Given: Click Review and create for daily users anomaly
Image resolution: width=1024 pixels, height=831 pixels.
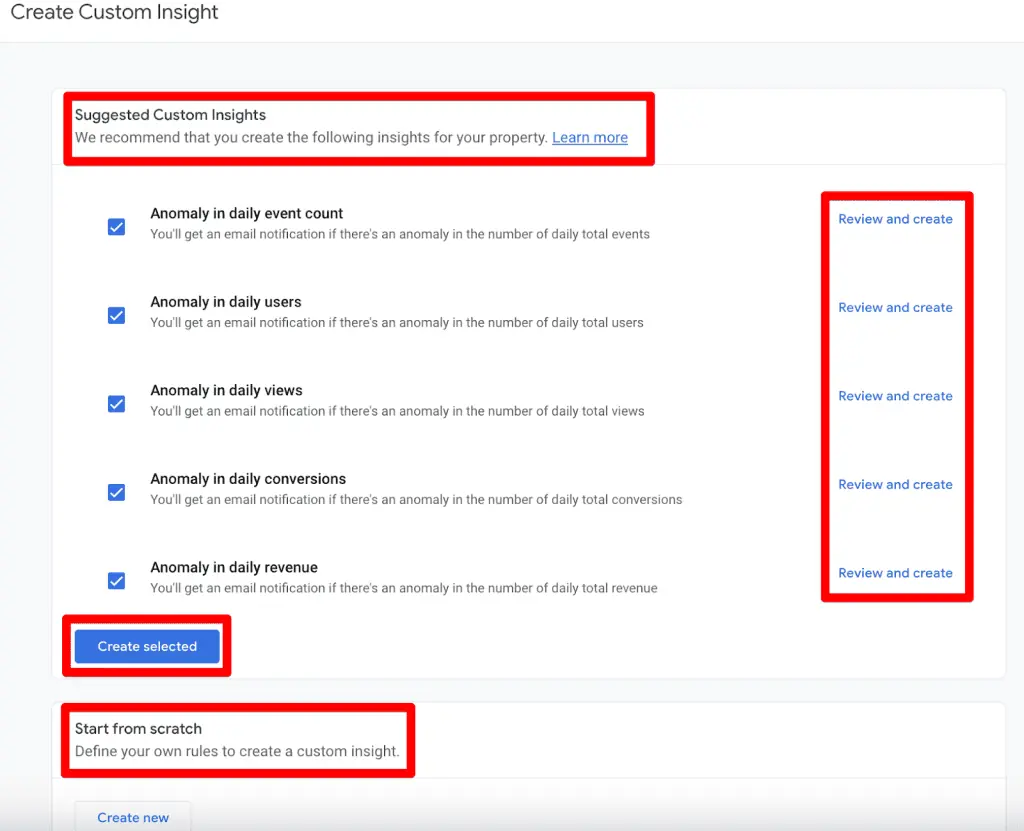Looking at the screenshot, I should click(x=895, y=307).
